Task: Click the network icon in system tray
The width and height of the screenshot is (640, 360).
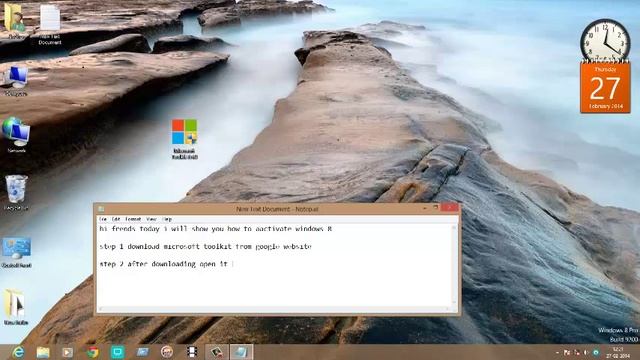Action: pos(577,352)
